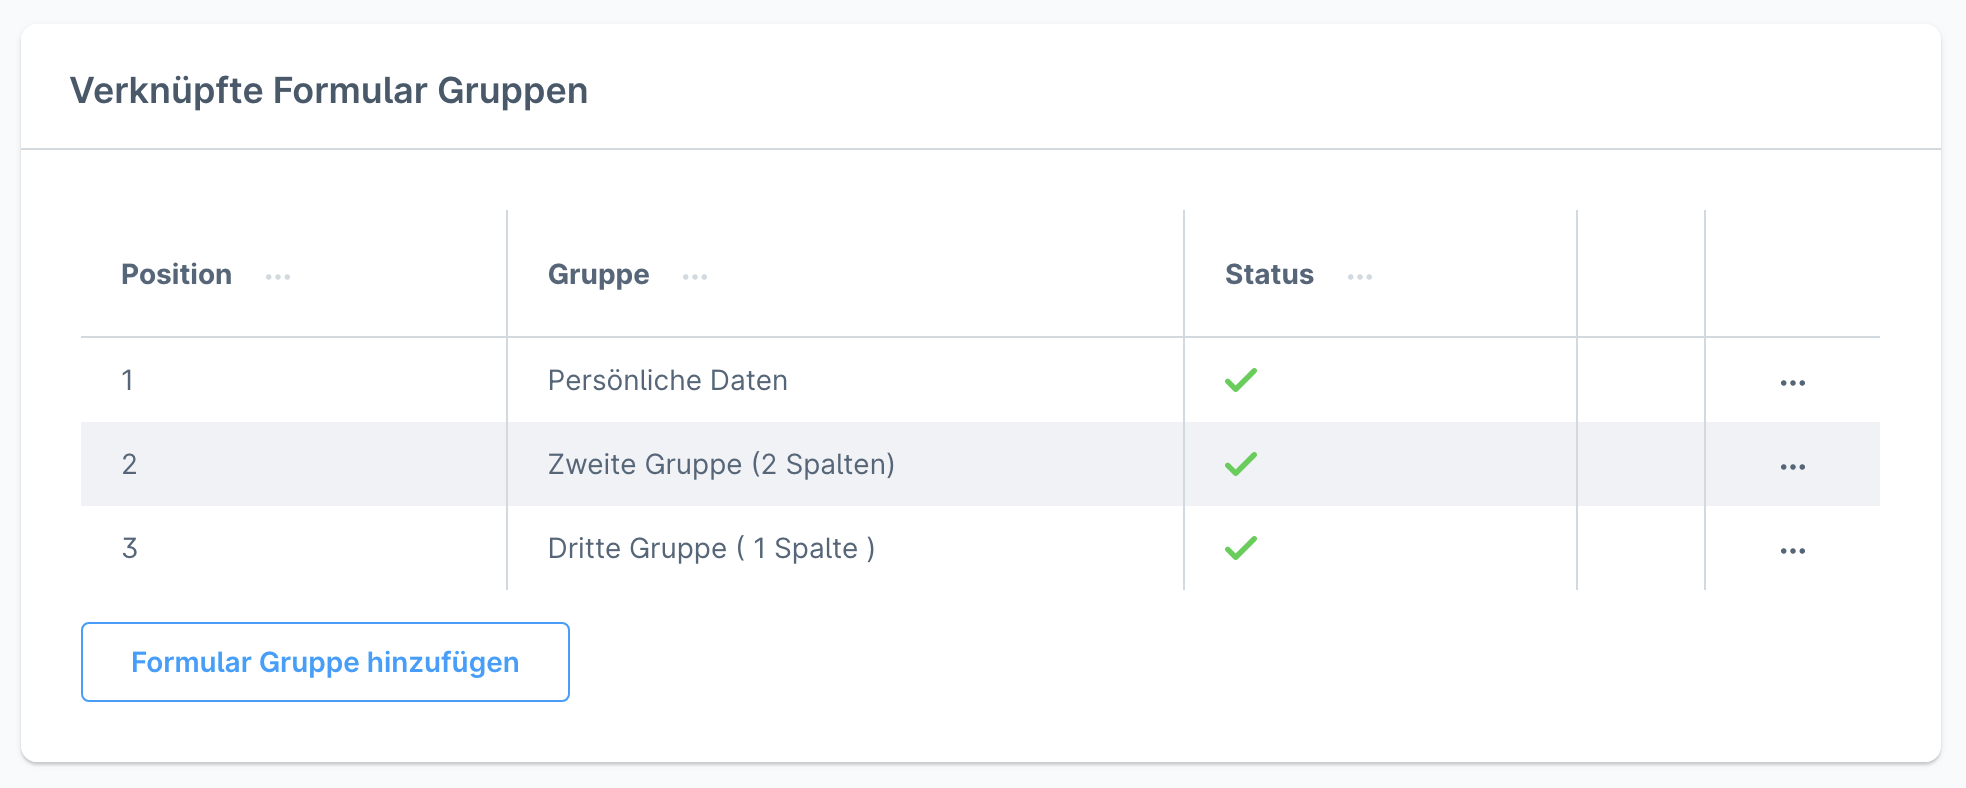Open the Status column options dots
Viewport: 1966px width, 788px height.
pyautogui.click(x=1360, y=277)
